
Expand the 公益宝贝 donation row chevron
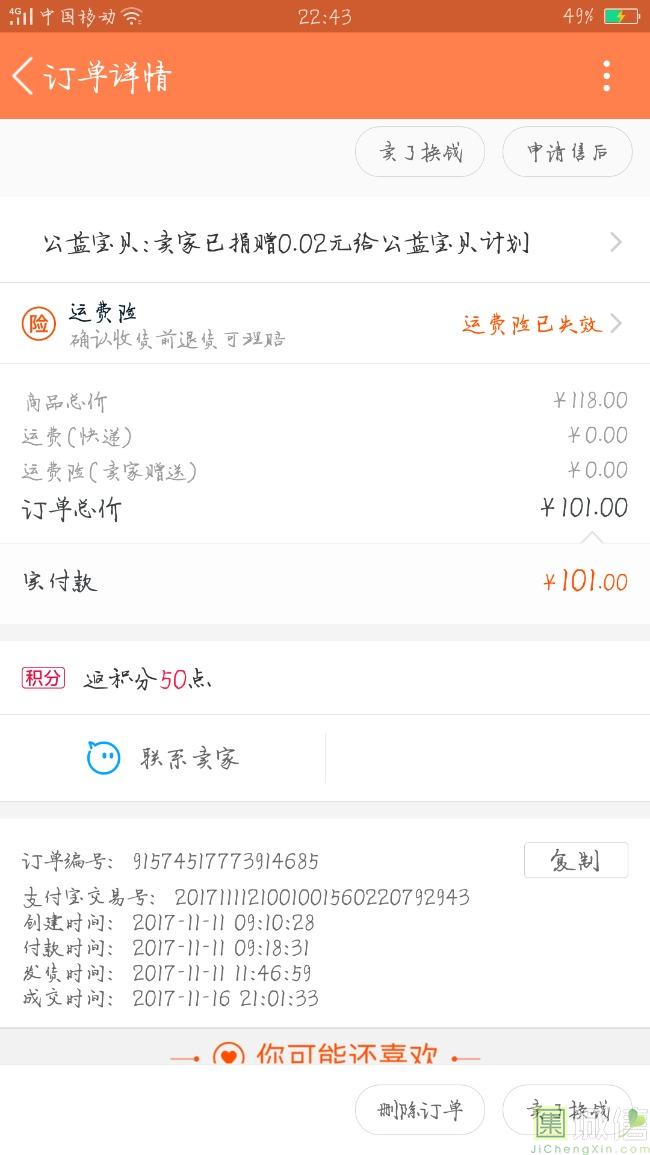pyautogui.click(x=616, y=242)
